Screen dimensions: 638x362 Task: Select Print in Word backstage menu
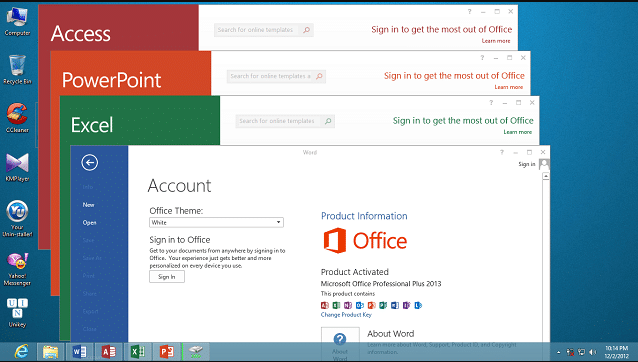[x=89, y=276]
